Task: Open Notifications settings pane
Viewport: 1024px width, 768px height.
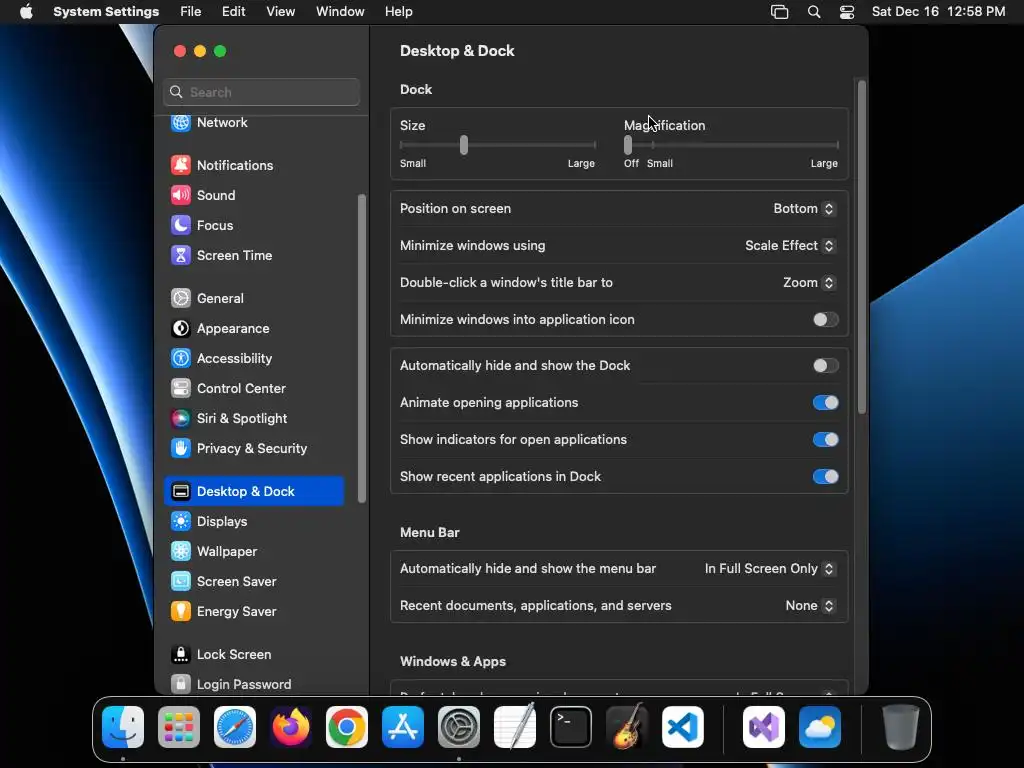Action: 254,165
